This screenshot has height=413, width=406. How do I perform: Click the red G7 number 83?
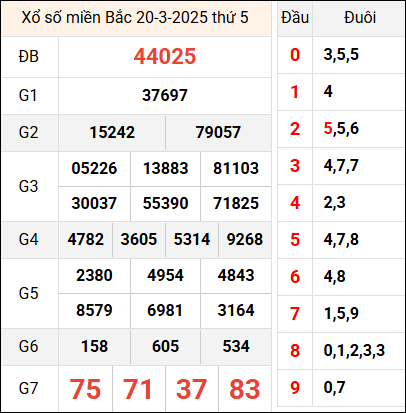(245, 389)
